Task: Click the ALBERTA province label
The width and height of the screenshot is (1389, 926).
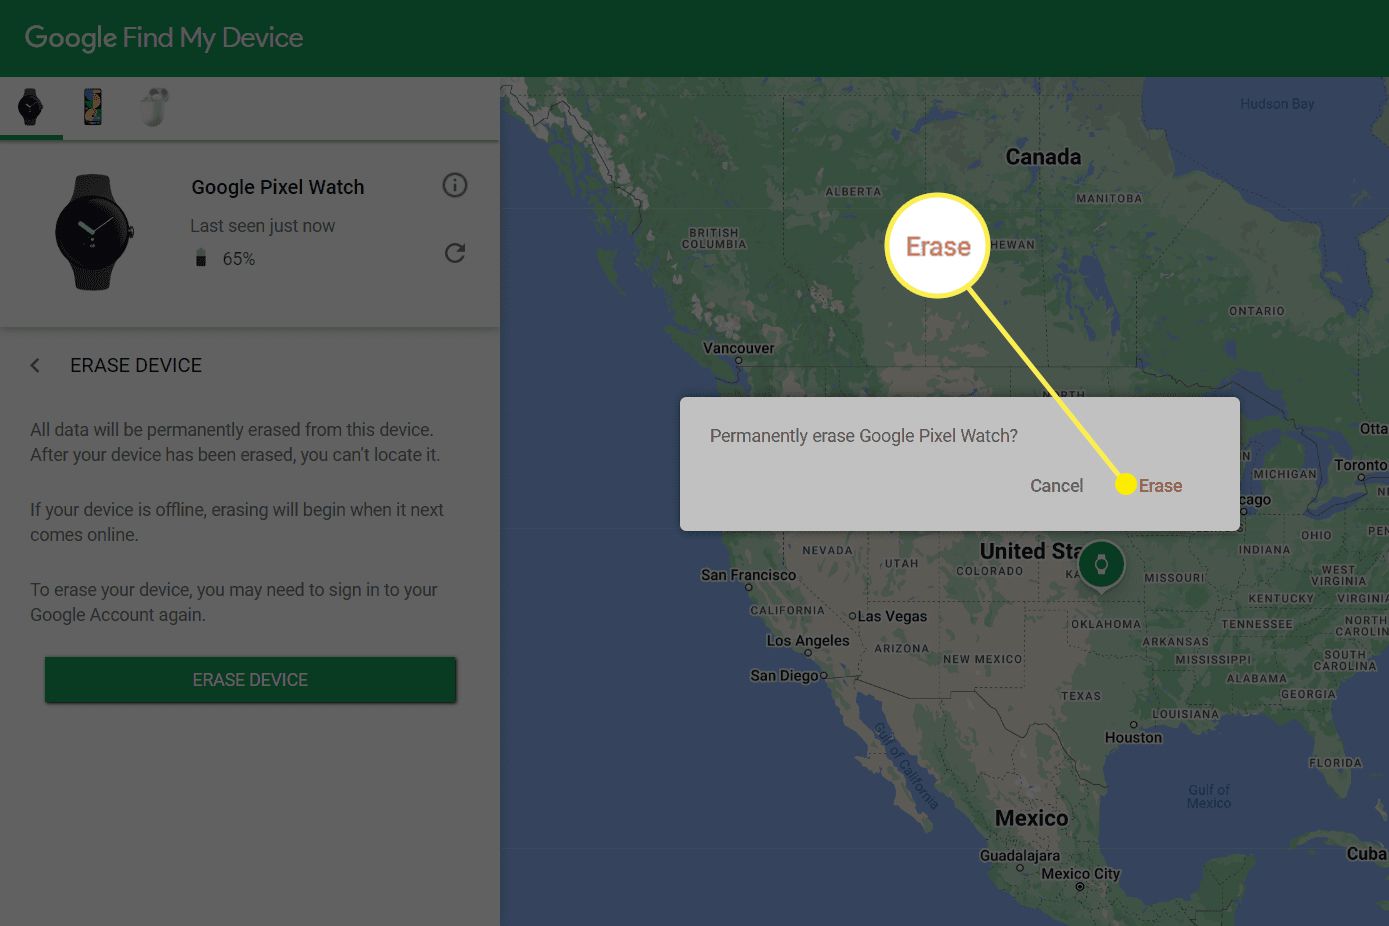Action: click(x=853, y=192)
